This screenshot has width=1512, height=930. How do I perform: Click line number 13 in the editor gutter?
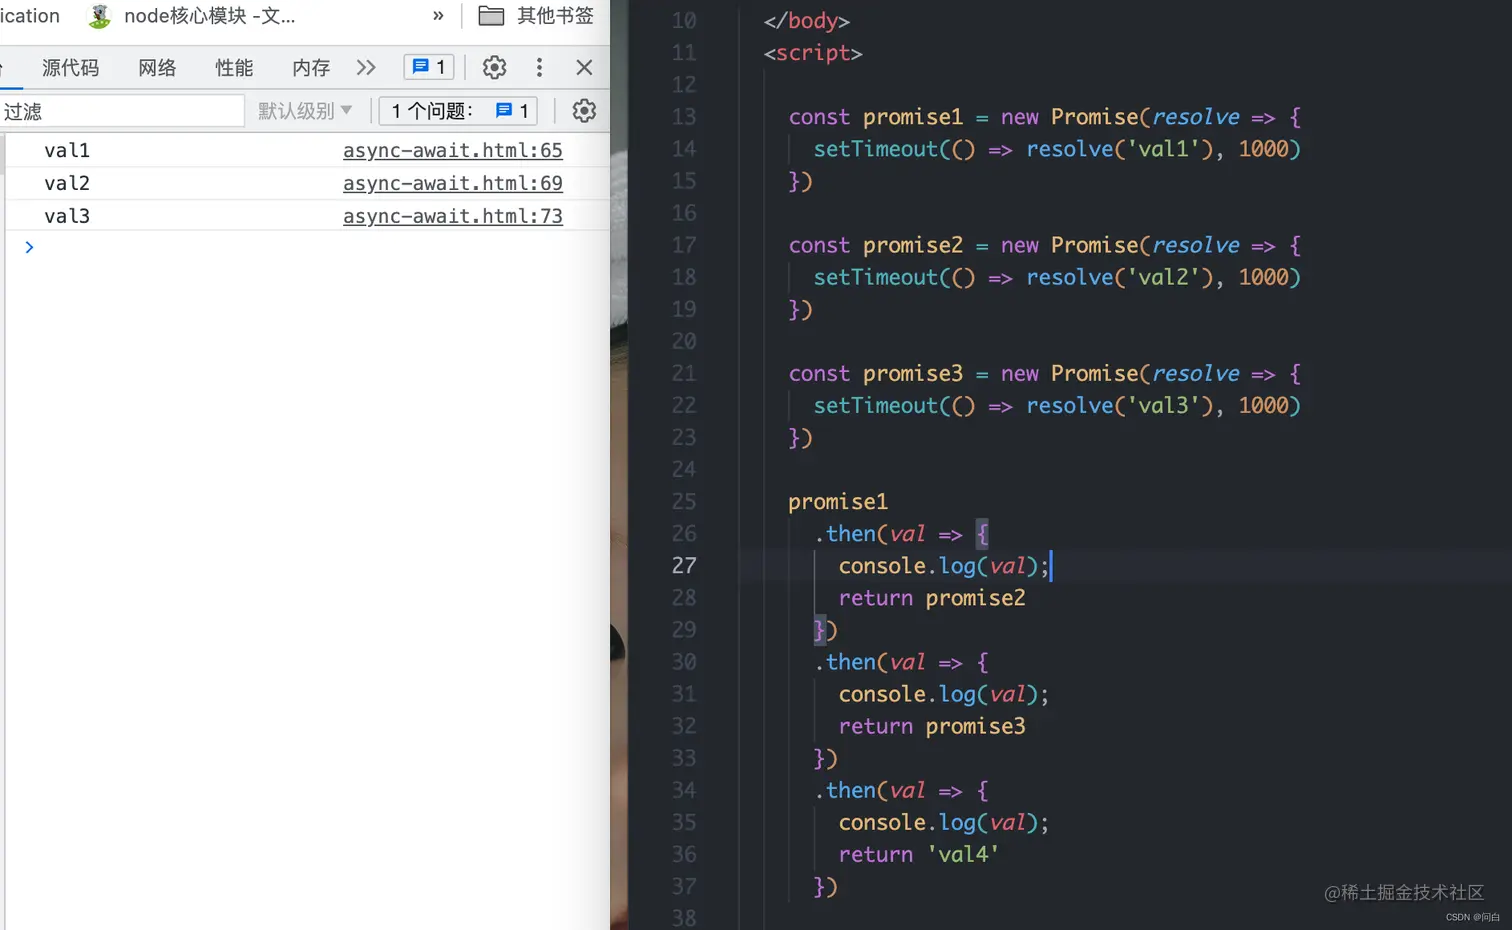684,117
